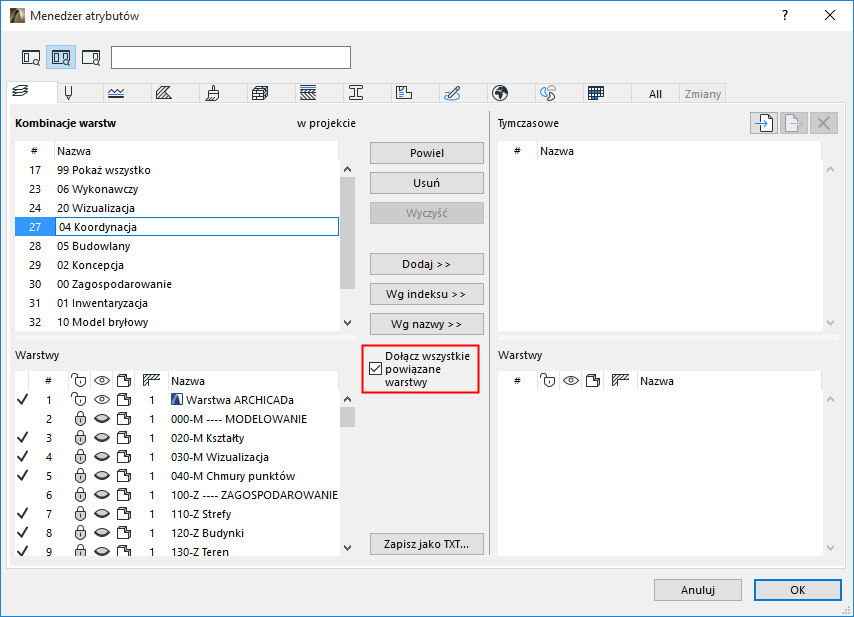Click the Usuń button
Viewport: 854px width, 617px height.
[x=426, y=183]
